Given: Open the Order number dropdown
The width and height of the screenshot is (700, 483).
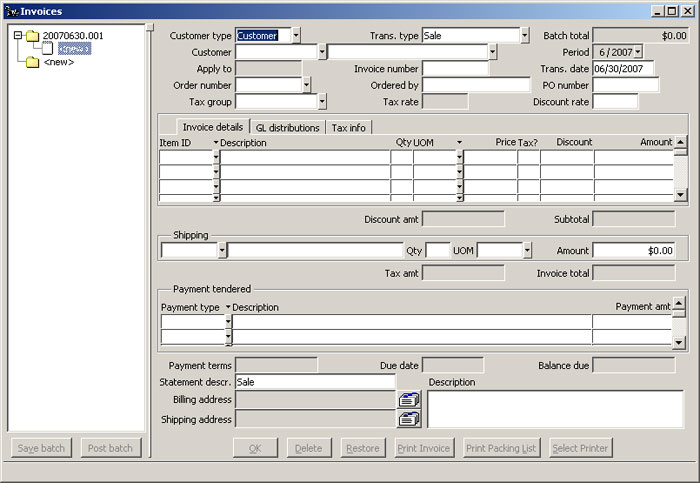Looking at the screenshot, I should coord(306,85).
